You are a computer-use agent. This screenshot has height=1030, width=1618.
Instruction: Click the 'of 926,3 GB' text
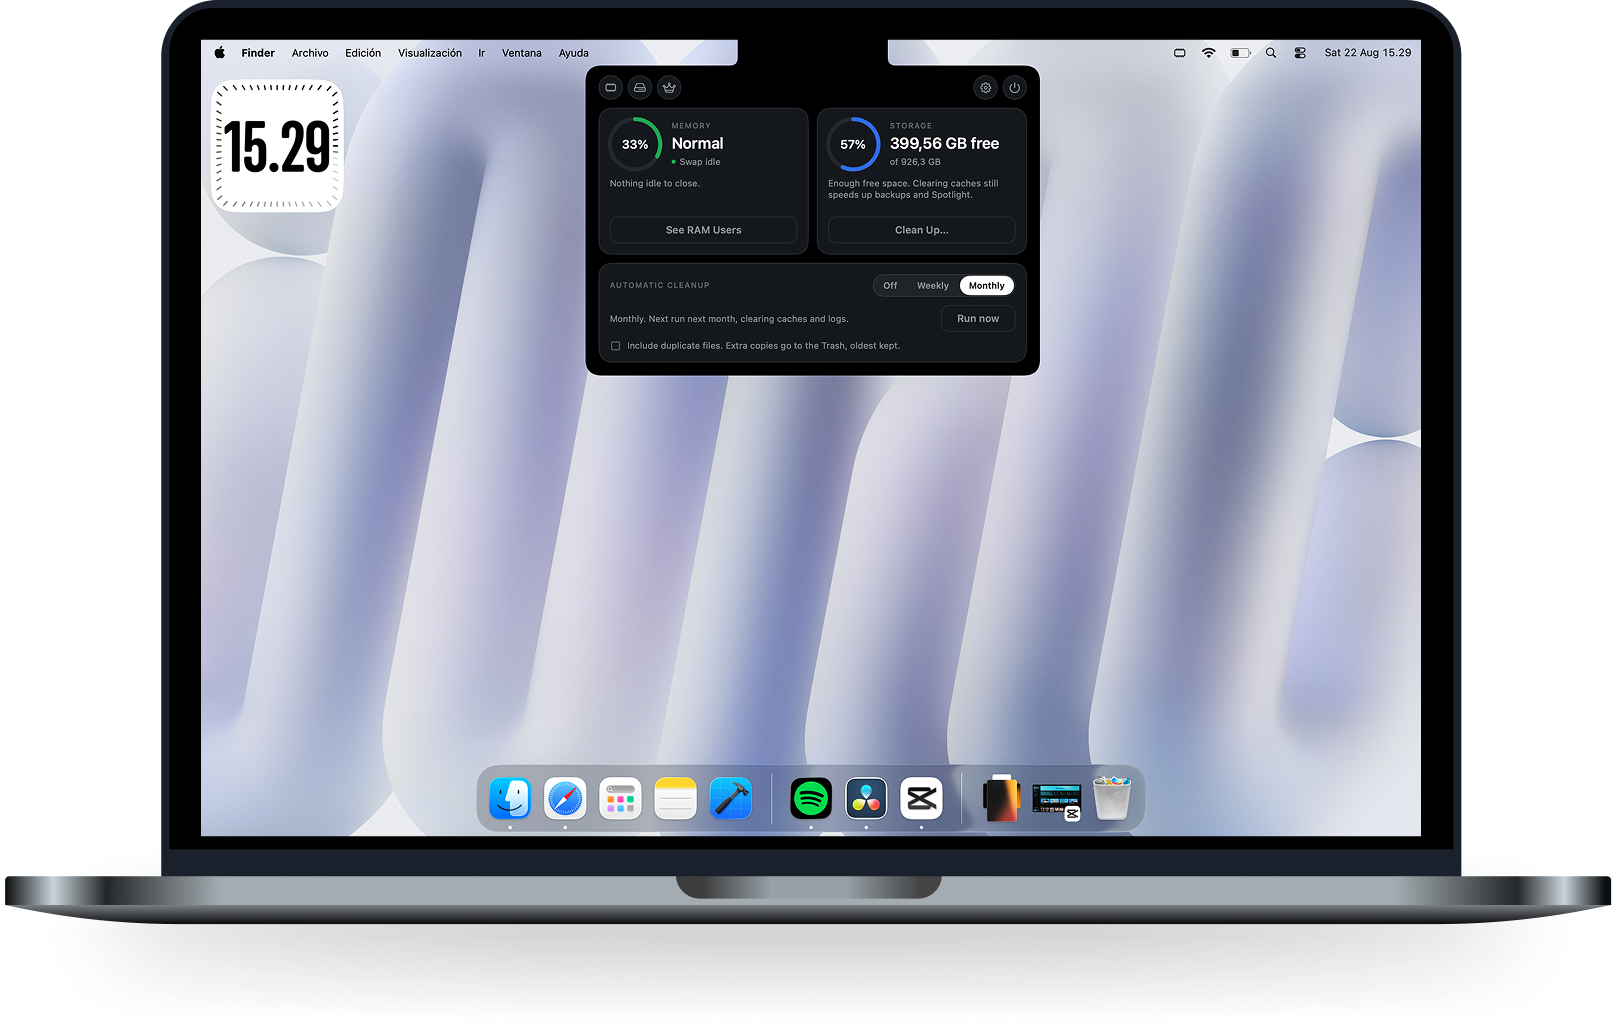[915, 162]
